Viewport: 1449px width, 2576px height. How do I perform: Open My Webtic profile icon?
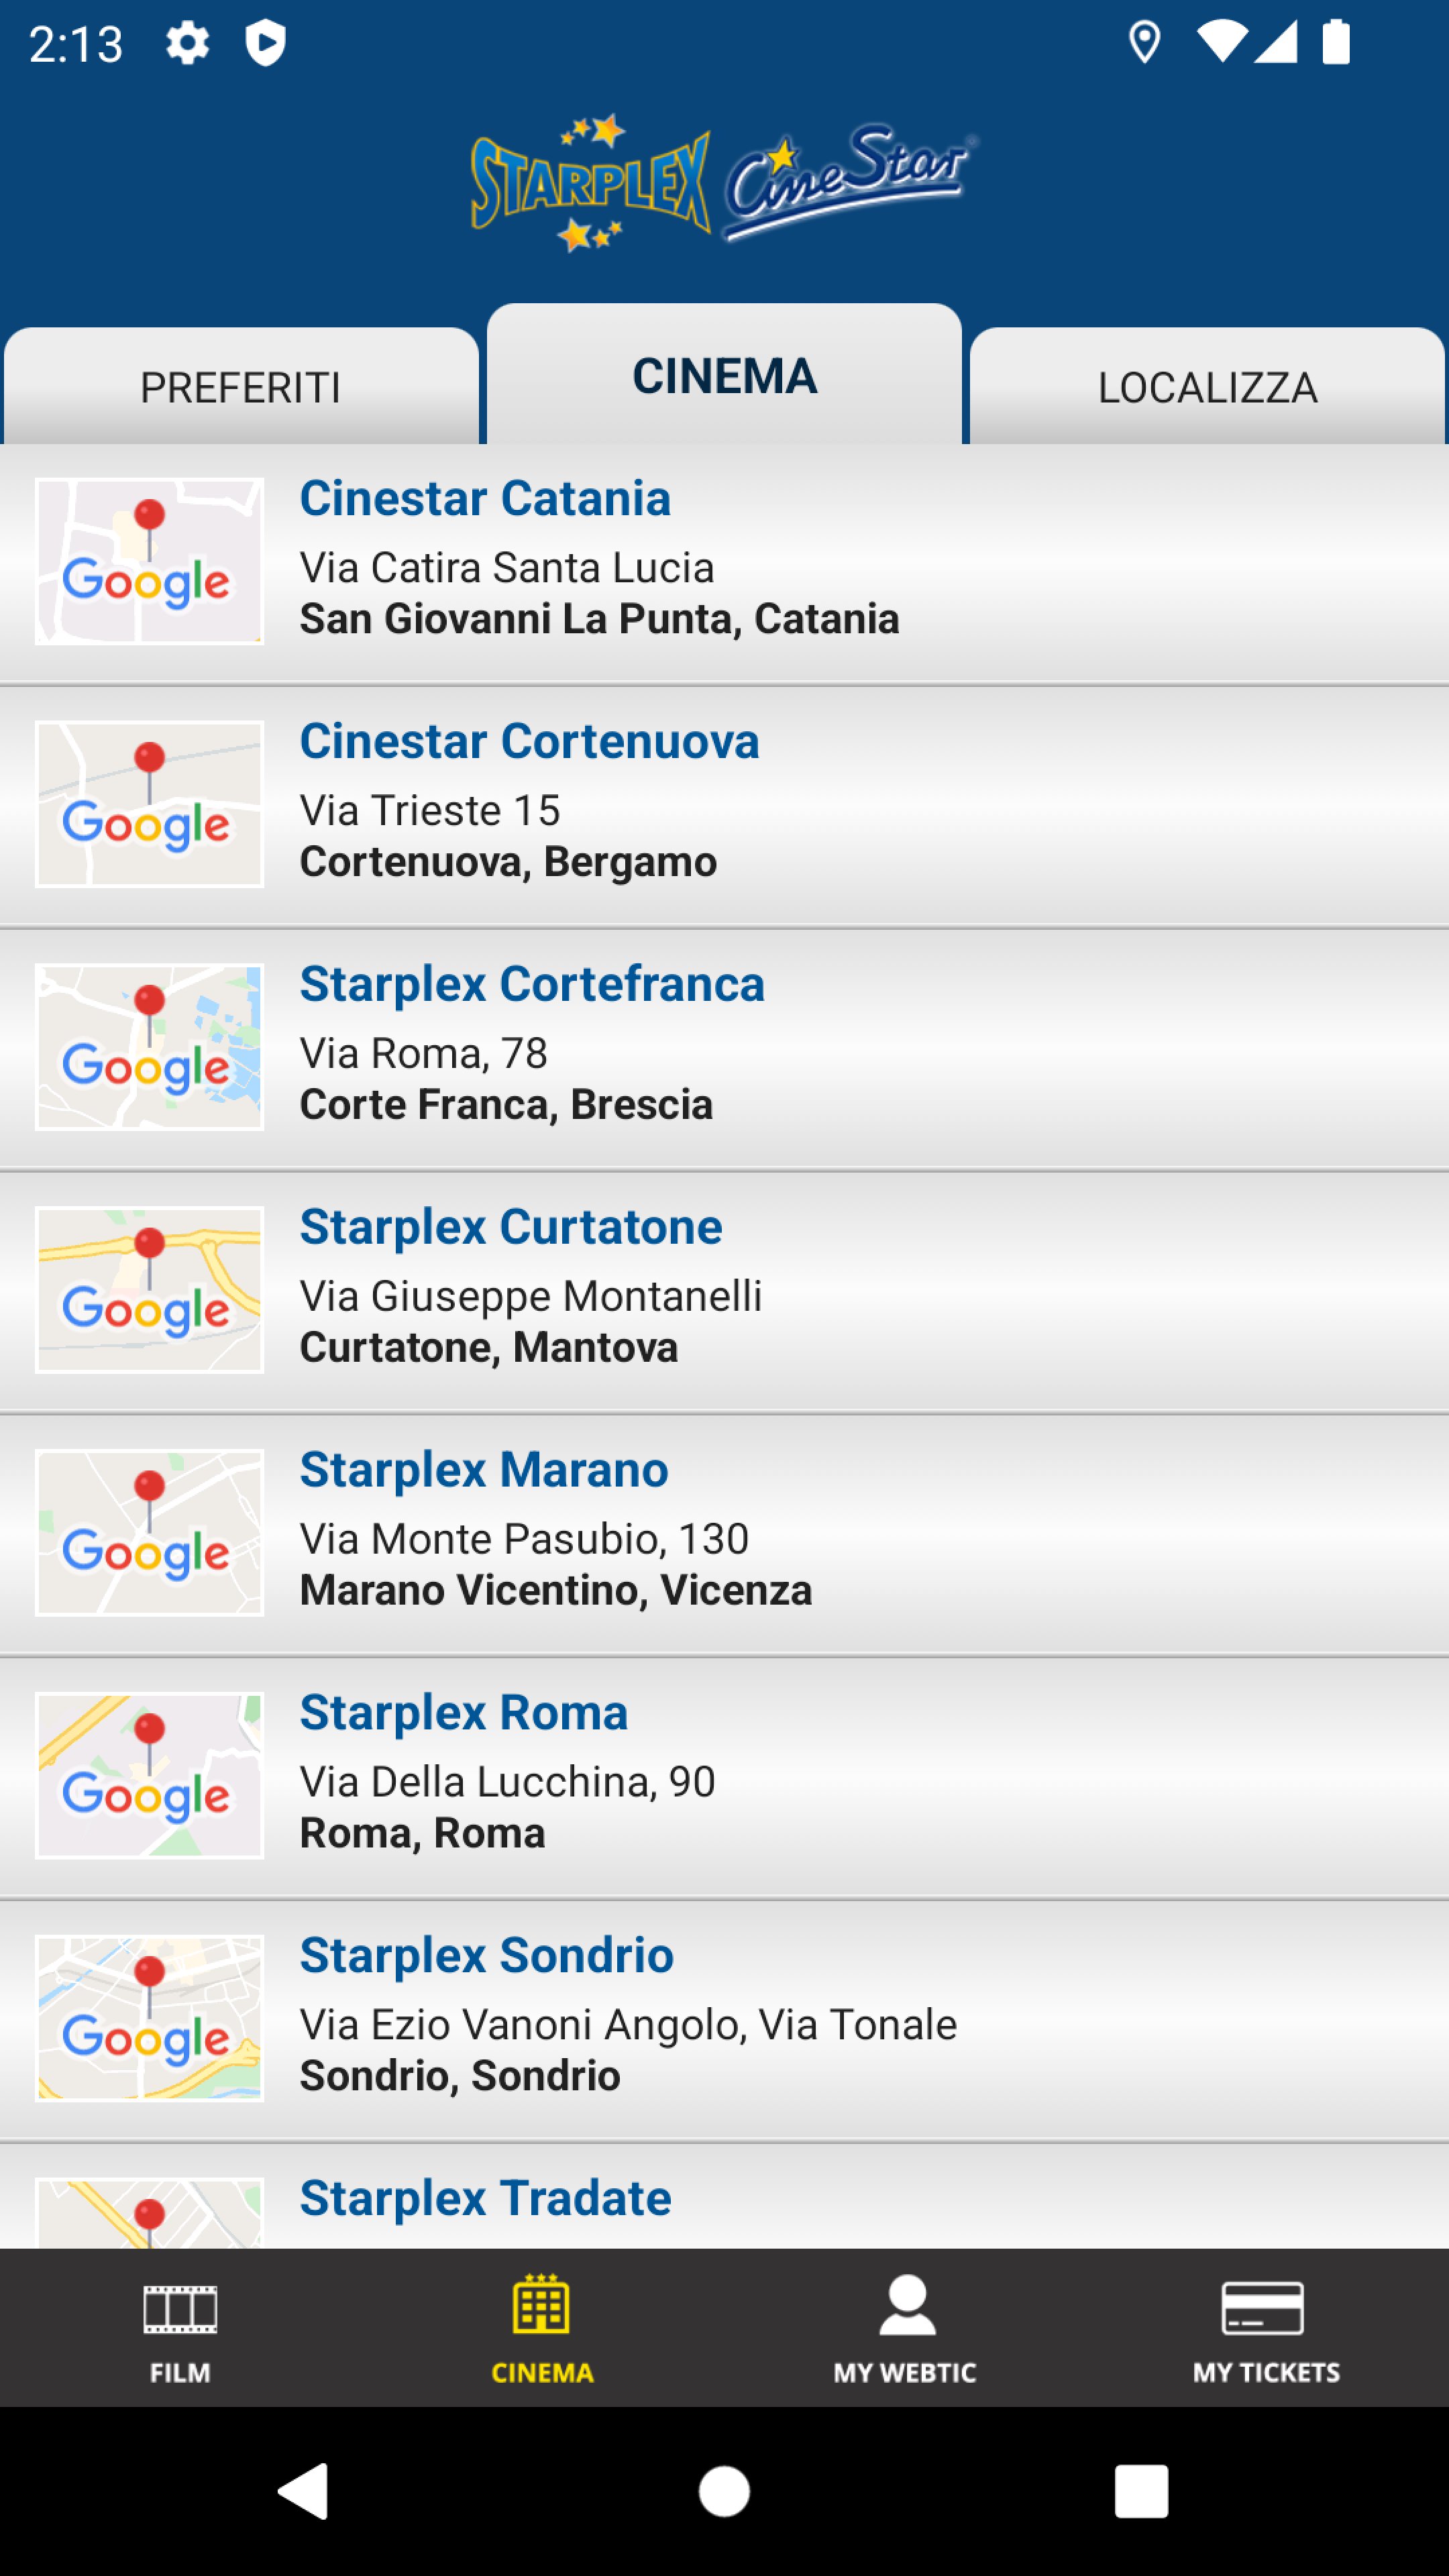906,2306
